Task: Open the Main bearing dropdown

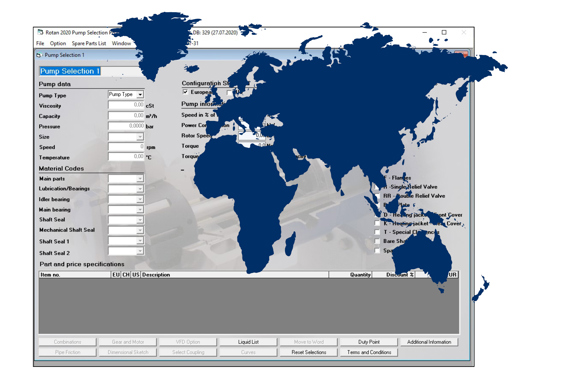Action: coord(140,210)
